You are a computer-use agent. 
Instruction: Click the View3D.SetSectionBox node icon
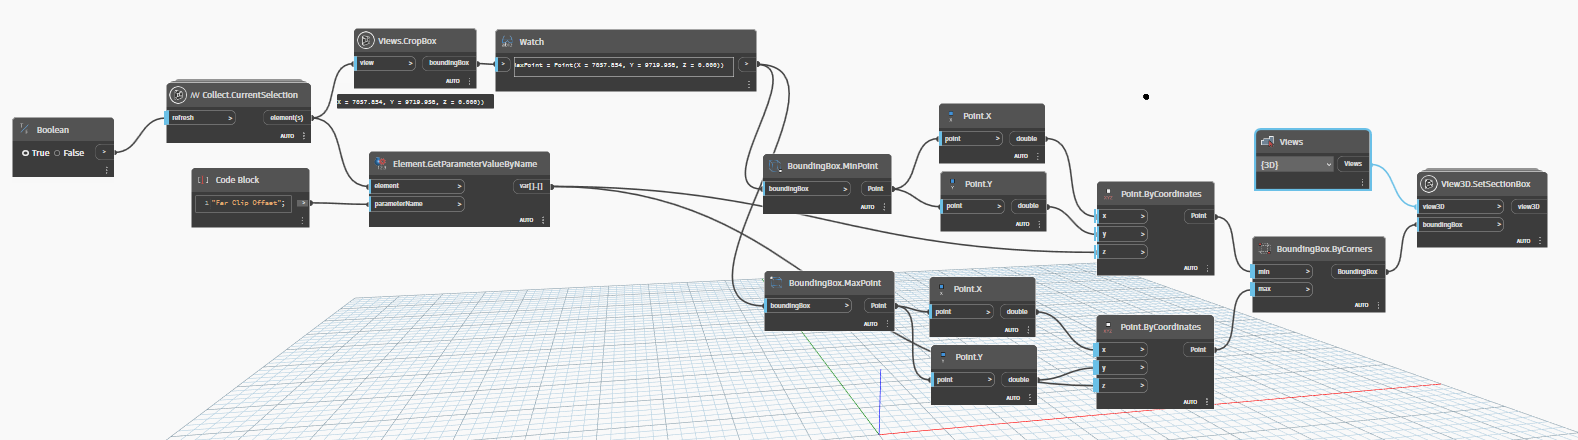[x=1429, y=183]
